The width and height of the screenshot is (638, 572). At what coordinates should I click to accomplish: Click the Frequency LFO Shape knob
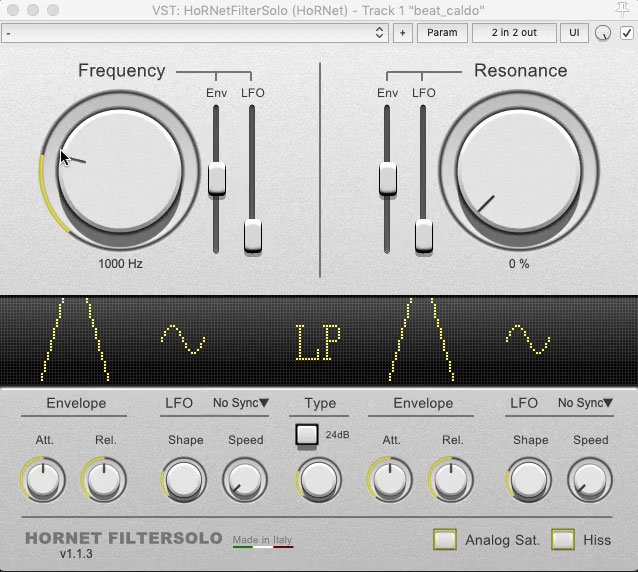coord(184,480)
